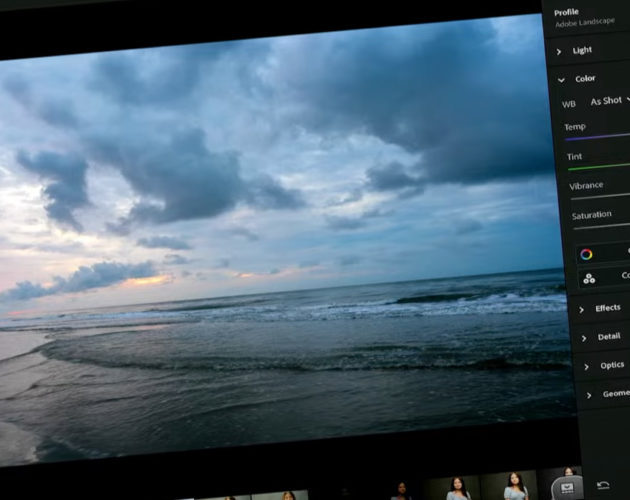The height and width of the screenshot is (500, 630).
Task: Expand the Effects panel
Action: (601, 309)
